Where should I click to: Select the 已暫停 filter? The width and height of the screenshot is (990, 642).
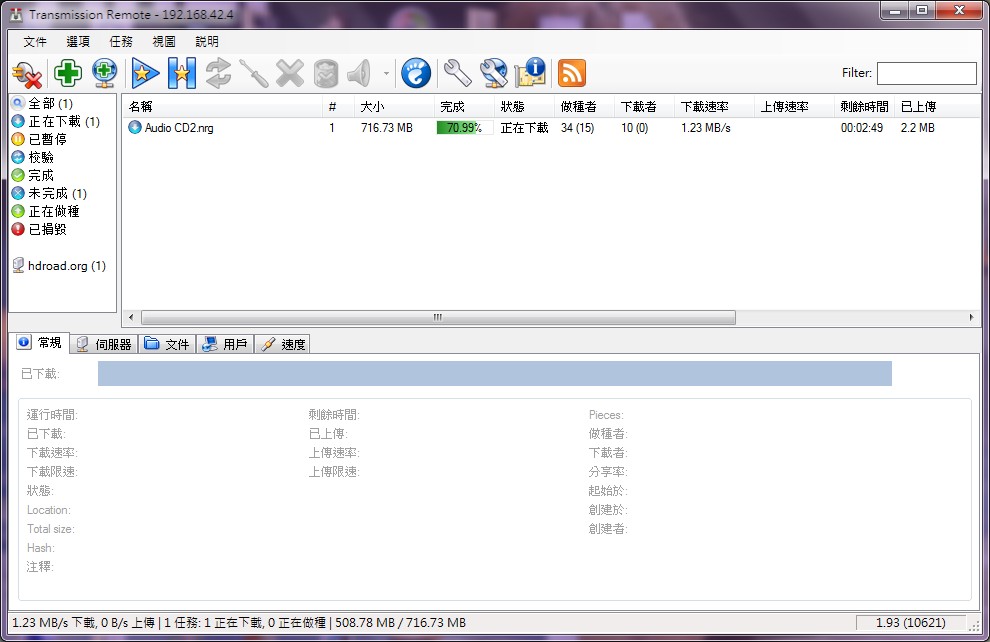pos(39,139)
